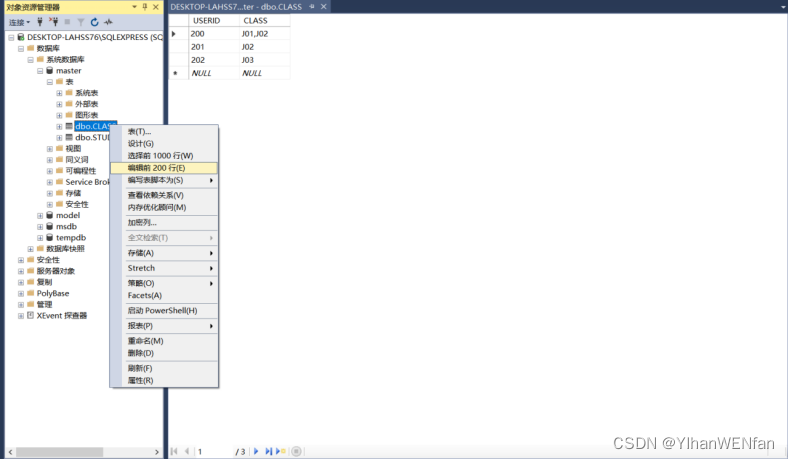Go to next row navigation button
Screen dimensions: 789x459
[x=256, y=451]
